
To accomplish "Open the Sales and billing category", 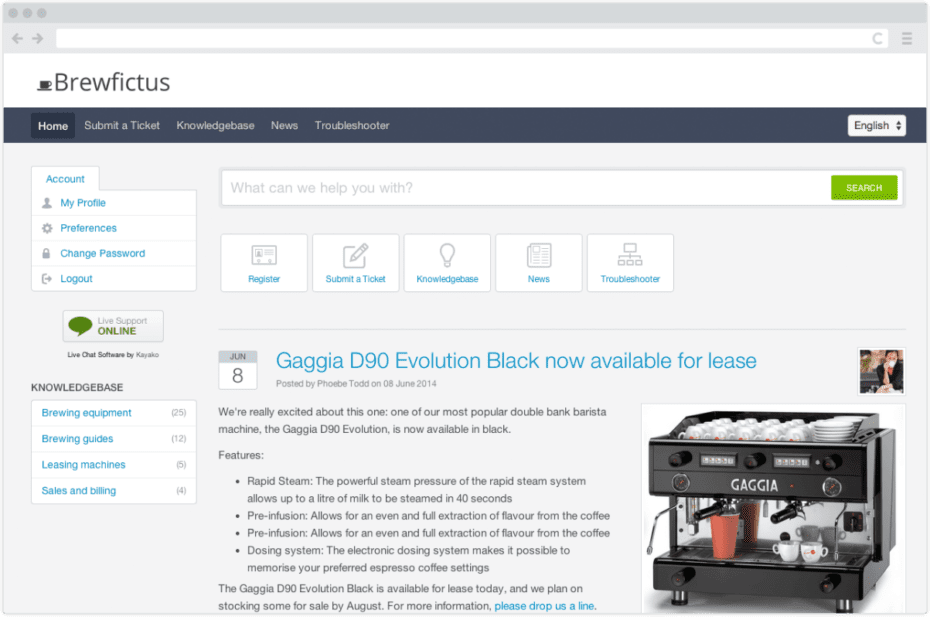I will 79,491.
